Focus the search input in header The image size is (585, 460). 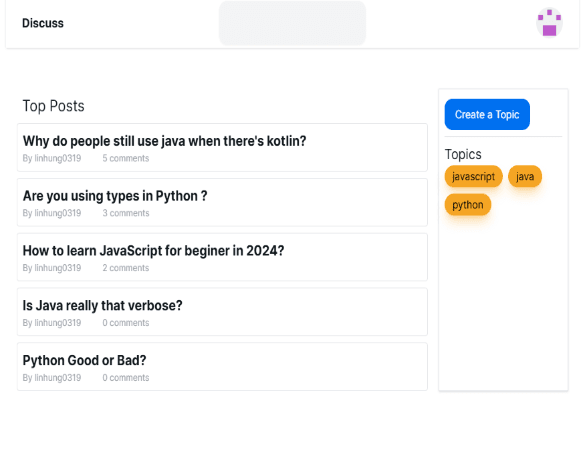pos(292,23)
